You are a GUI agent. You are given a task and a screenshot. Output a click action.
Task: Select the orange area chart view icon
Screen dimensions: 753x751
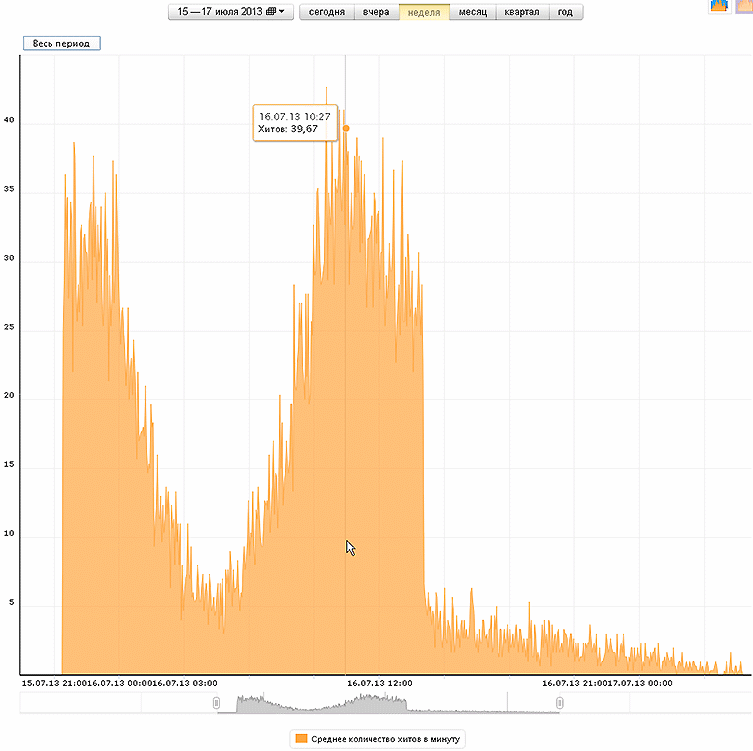(744, 5)
